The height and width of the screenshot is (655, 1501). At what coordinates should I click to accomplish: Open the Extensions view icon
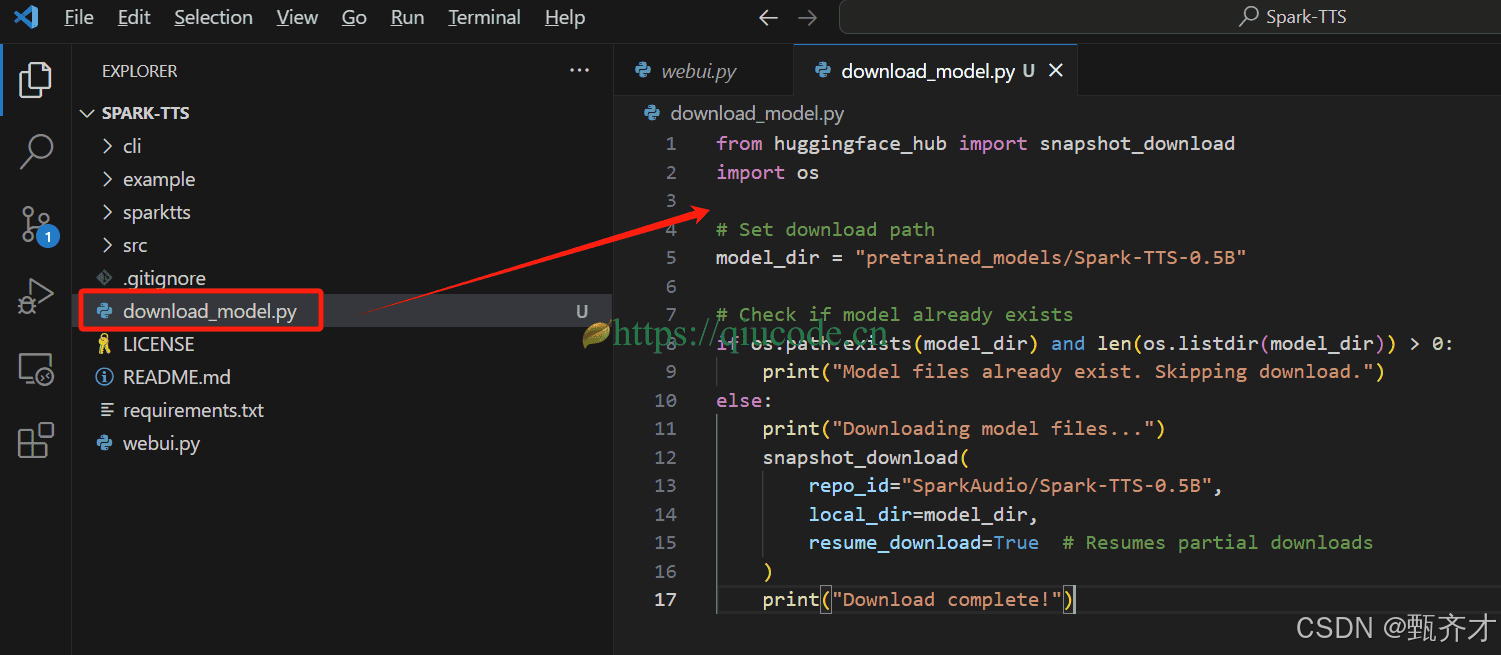(35, 440)
